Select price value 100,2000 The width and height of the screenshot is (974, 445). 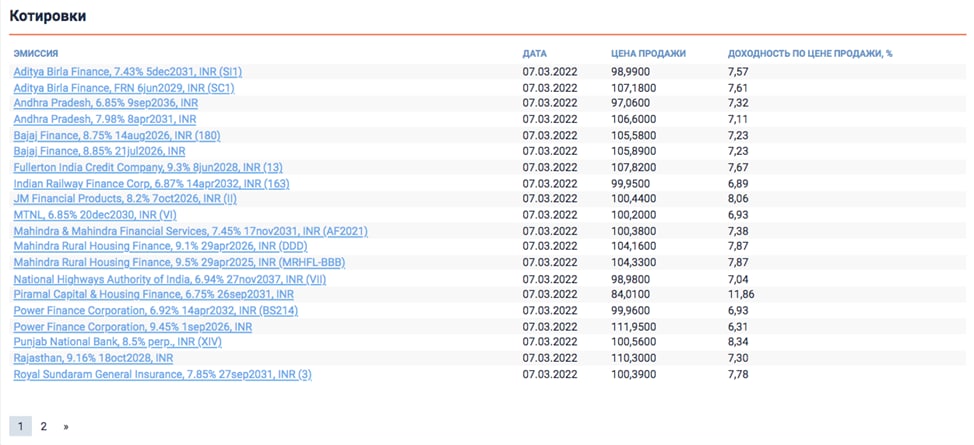tap(634, 215)
